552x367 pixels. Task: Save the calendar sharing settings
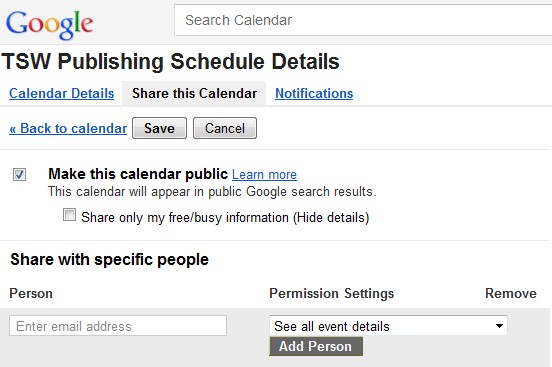[159, 128]
